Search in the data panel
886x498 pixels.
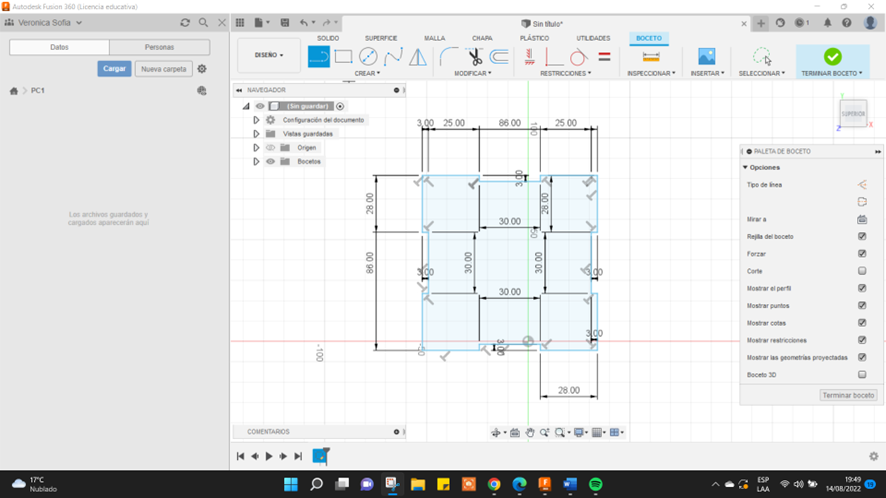pyautogui.click(x=203, y=23)
